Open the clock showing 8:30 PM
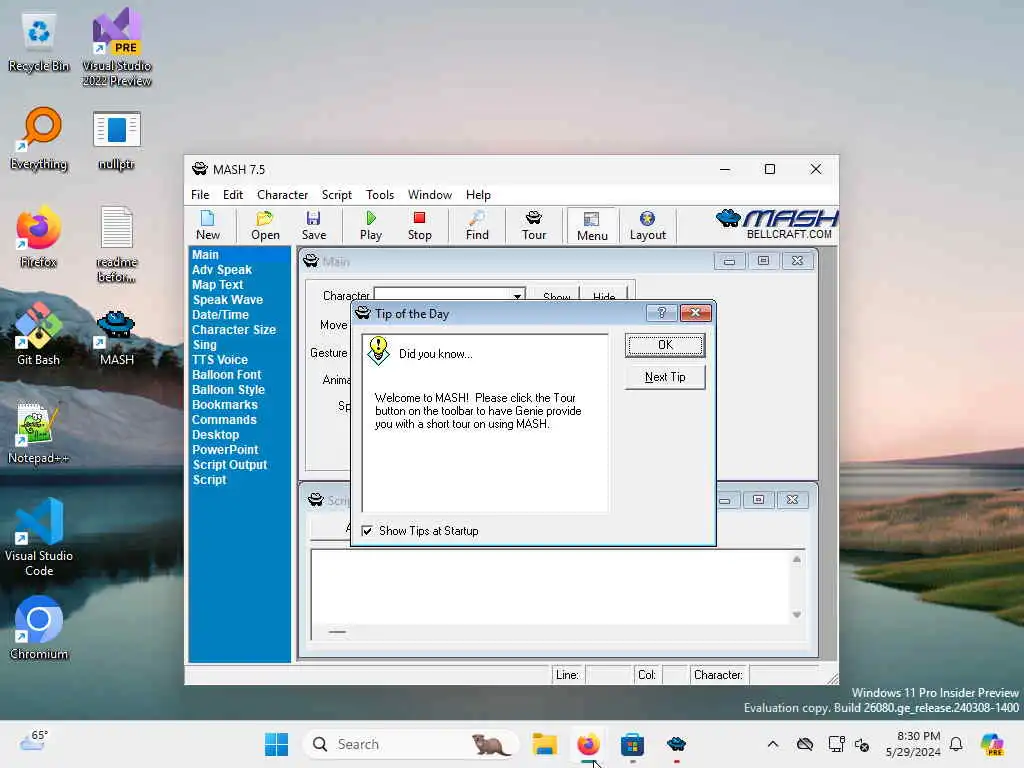 pos(914,744)
